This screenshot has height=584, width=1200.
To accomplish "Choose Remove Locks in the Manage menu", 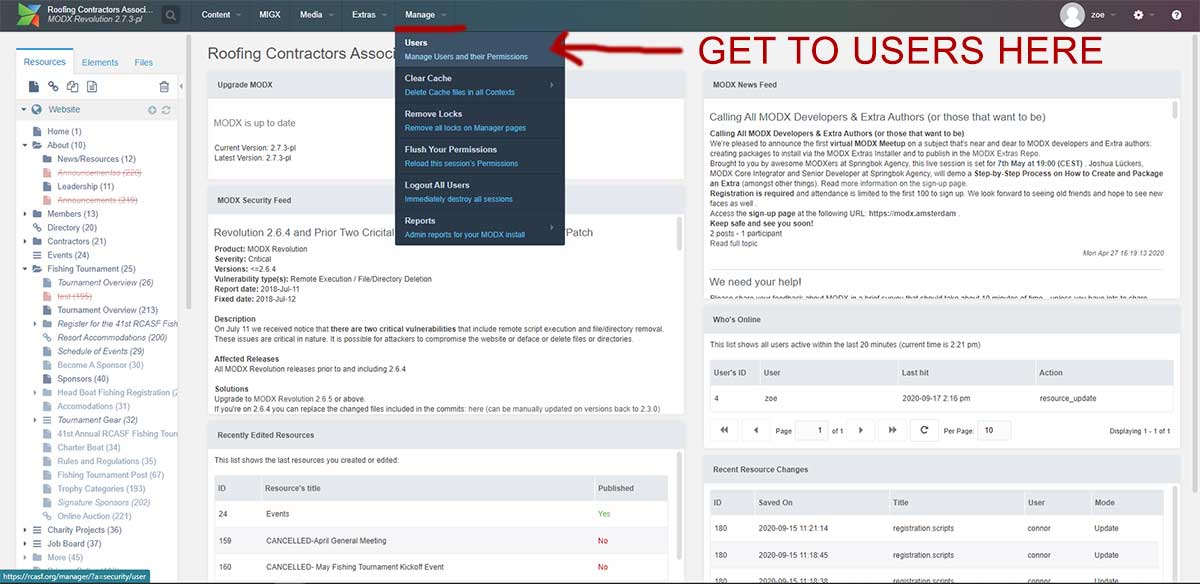I will coord(479,121).
